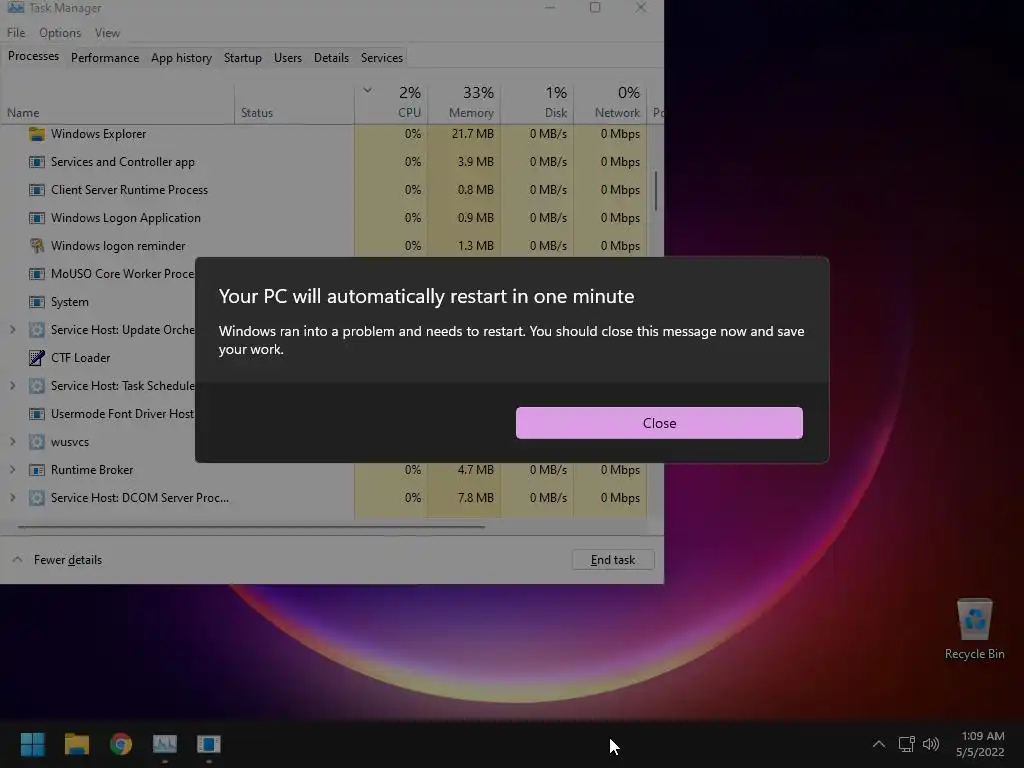Click Runtime Broker memory value 4.7 MB

coord(475,470)
